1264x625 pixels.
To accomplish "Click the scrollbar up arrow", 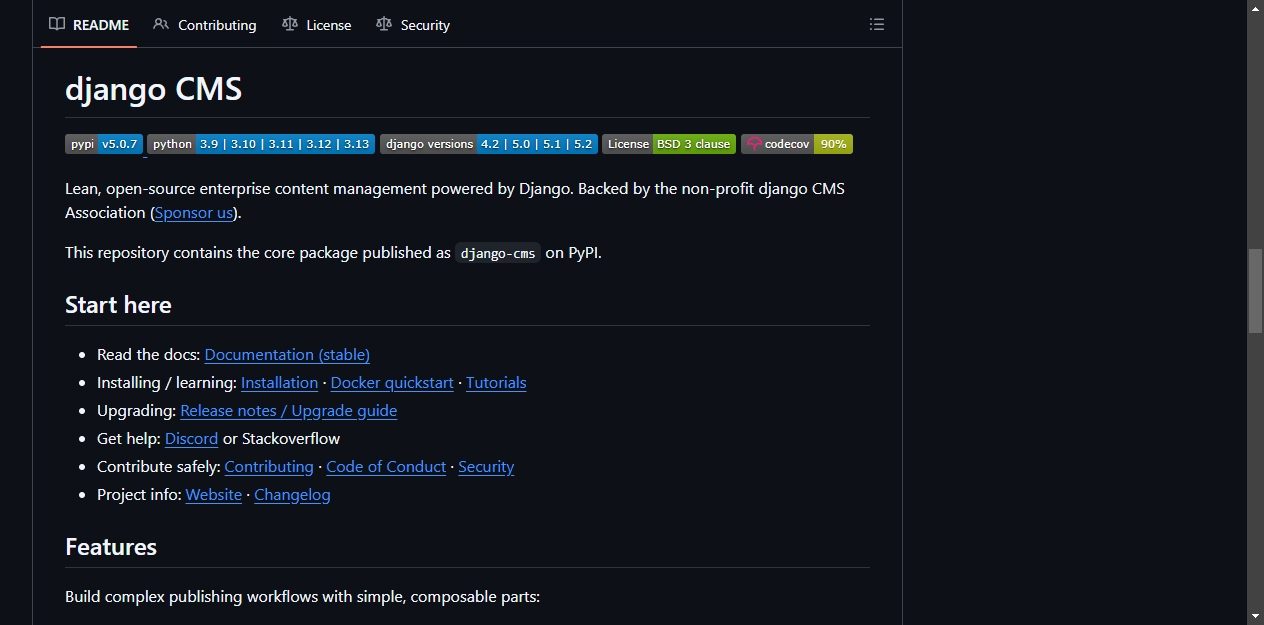I will [1255, 8].
